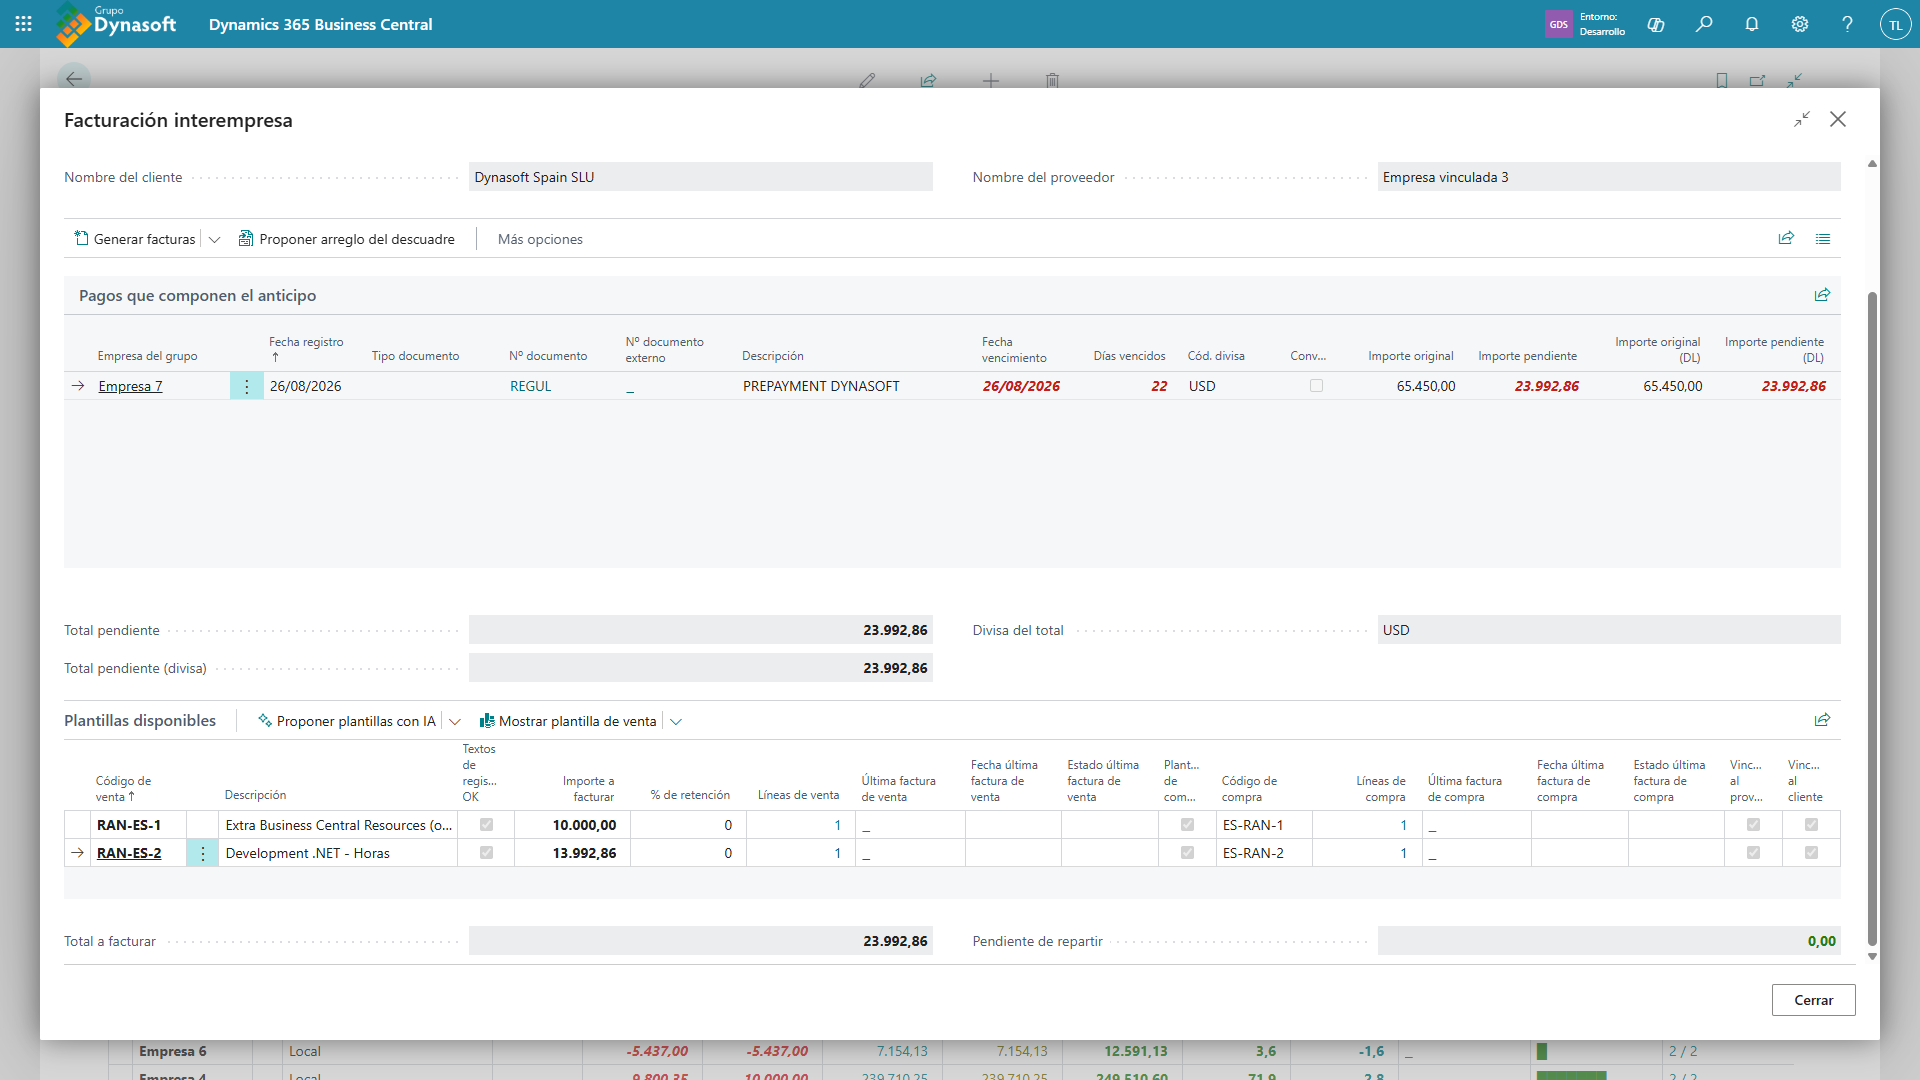
Task: Toggle Plant... de com... checkbox for RAN-ES-2
Action: coord(1187,853)
